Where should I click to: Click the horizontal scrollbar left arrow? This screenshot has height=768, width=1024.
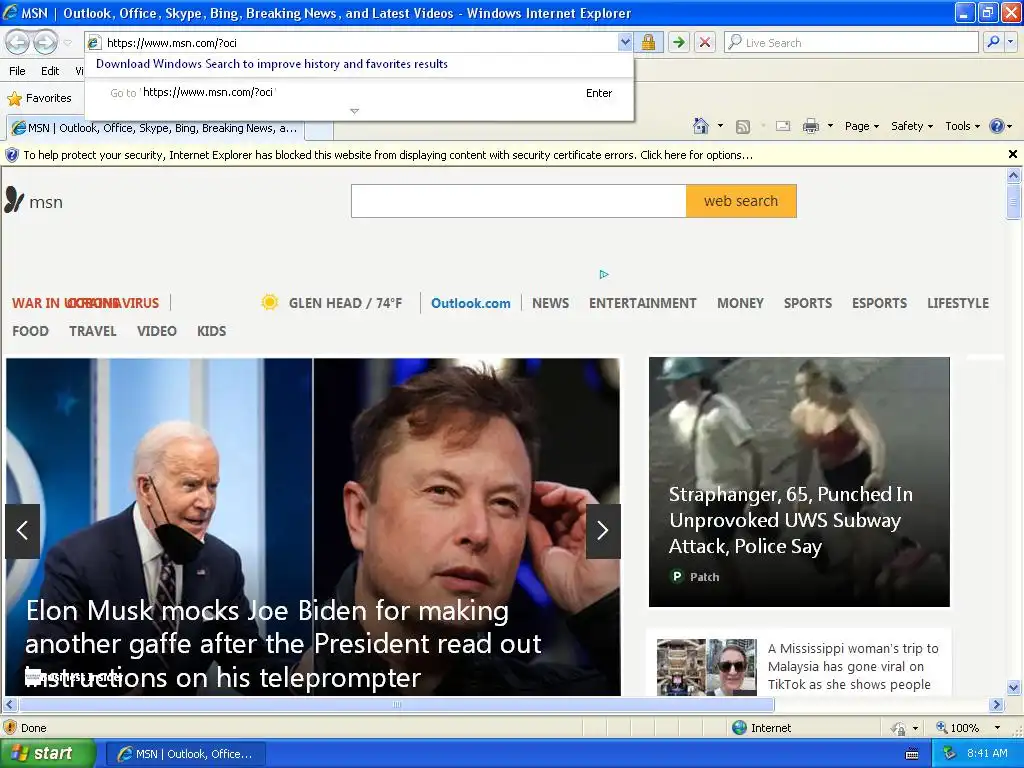click(9, 705)
